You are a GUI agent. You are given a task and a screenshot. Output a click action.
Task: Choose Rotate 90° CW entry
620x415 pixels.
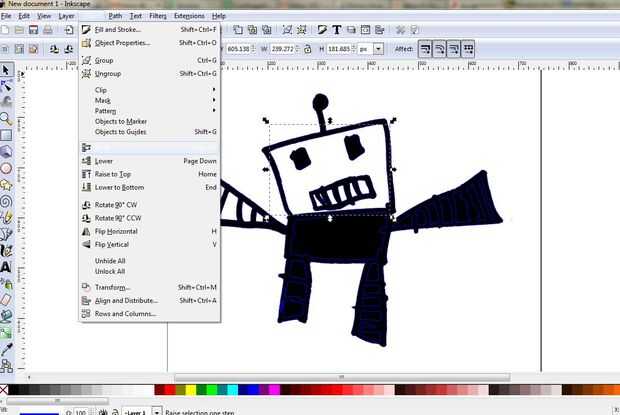[149, 205]
